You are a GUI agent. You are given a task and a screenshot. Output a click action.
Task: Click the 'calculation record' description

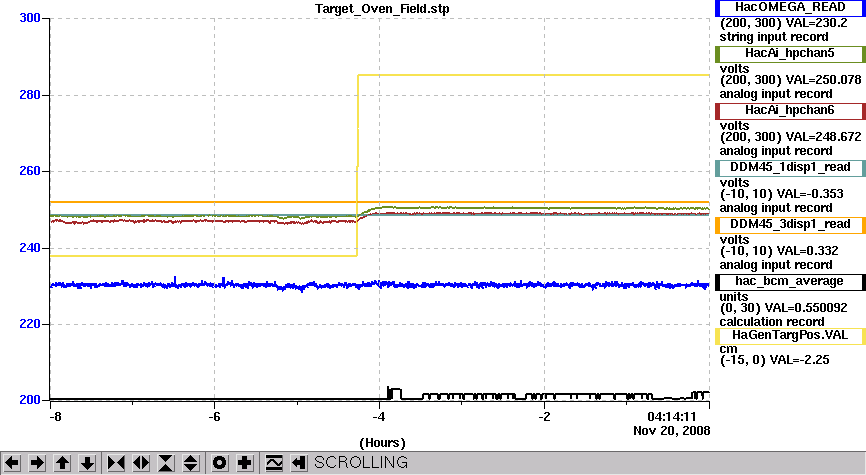point(772,322)
